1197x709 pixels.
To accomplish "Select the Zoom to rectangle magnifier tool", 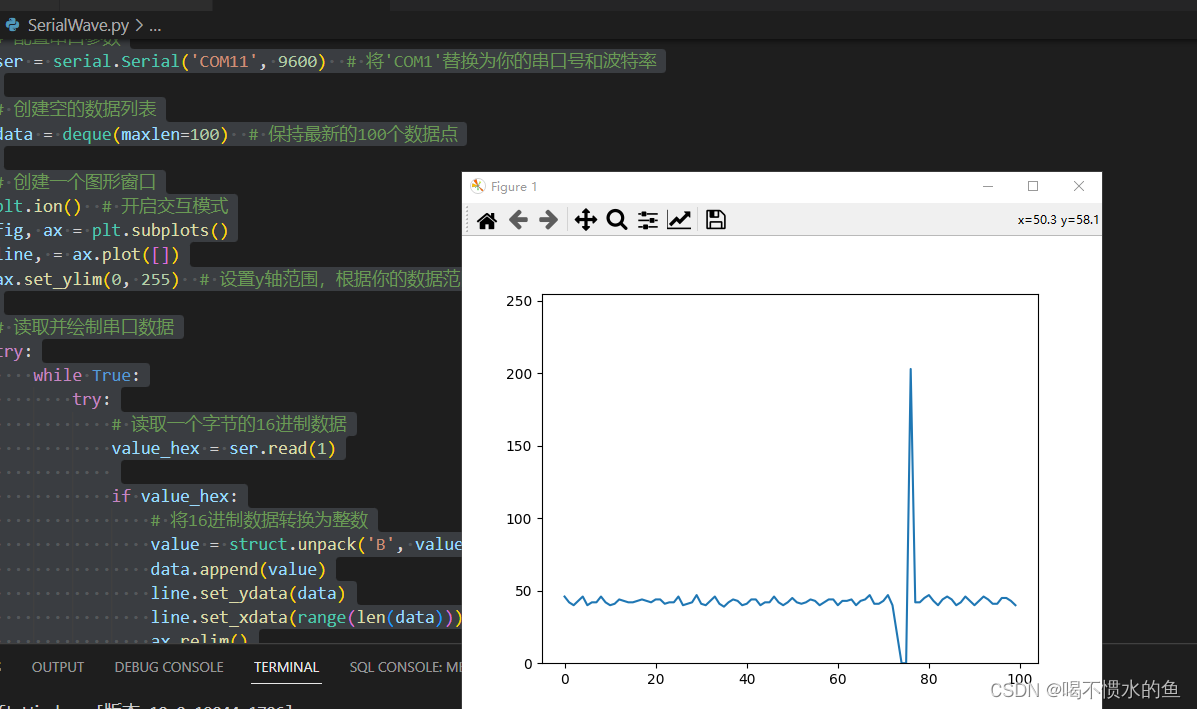I will [x=617, y=221].
